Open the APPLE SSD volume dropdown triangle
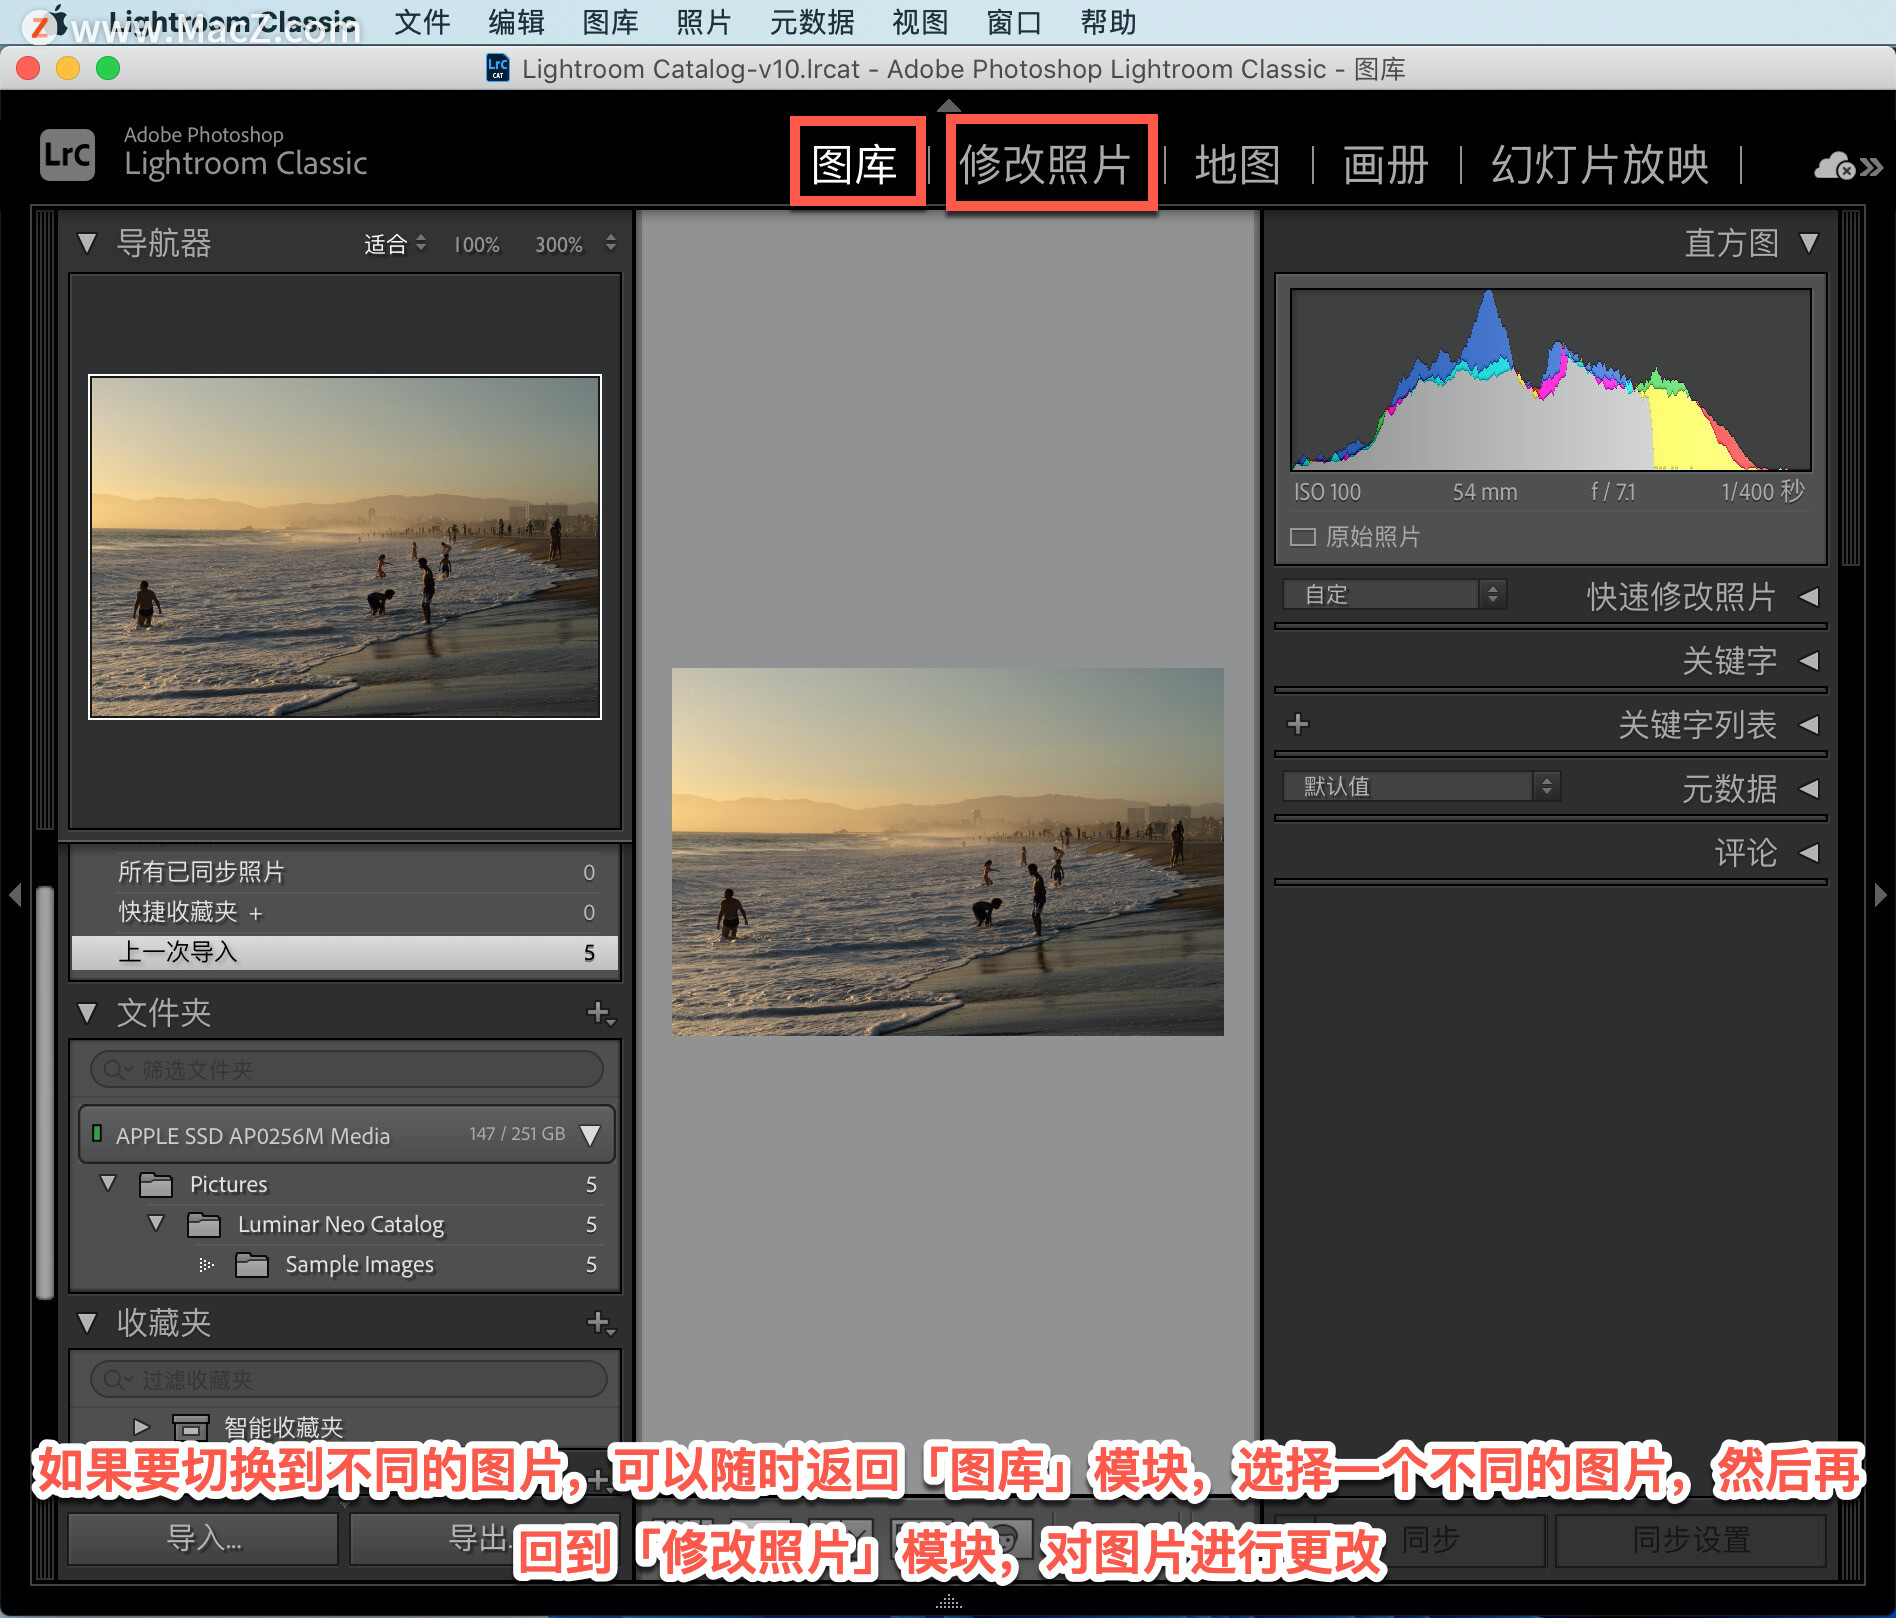The image size is (1896, 1618). click(590, 1135)
